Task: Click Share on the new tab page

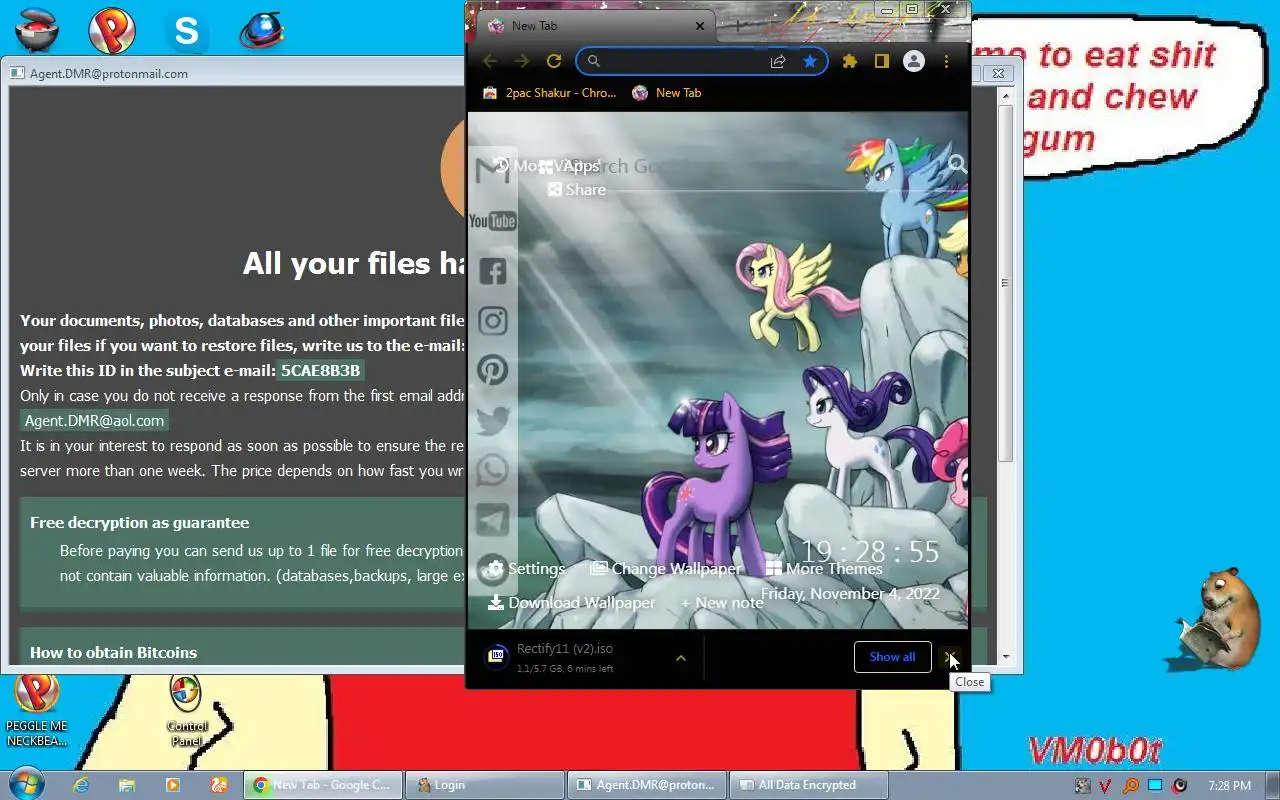Action: [x=577, y=190]
